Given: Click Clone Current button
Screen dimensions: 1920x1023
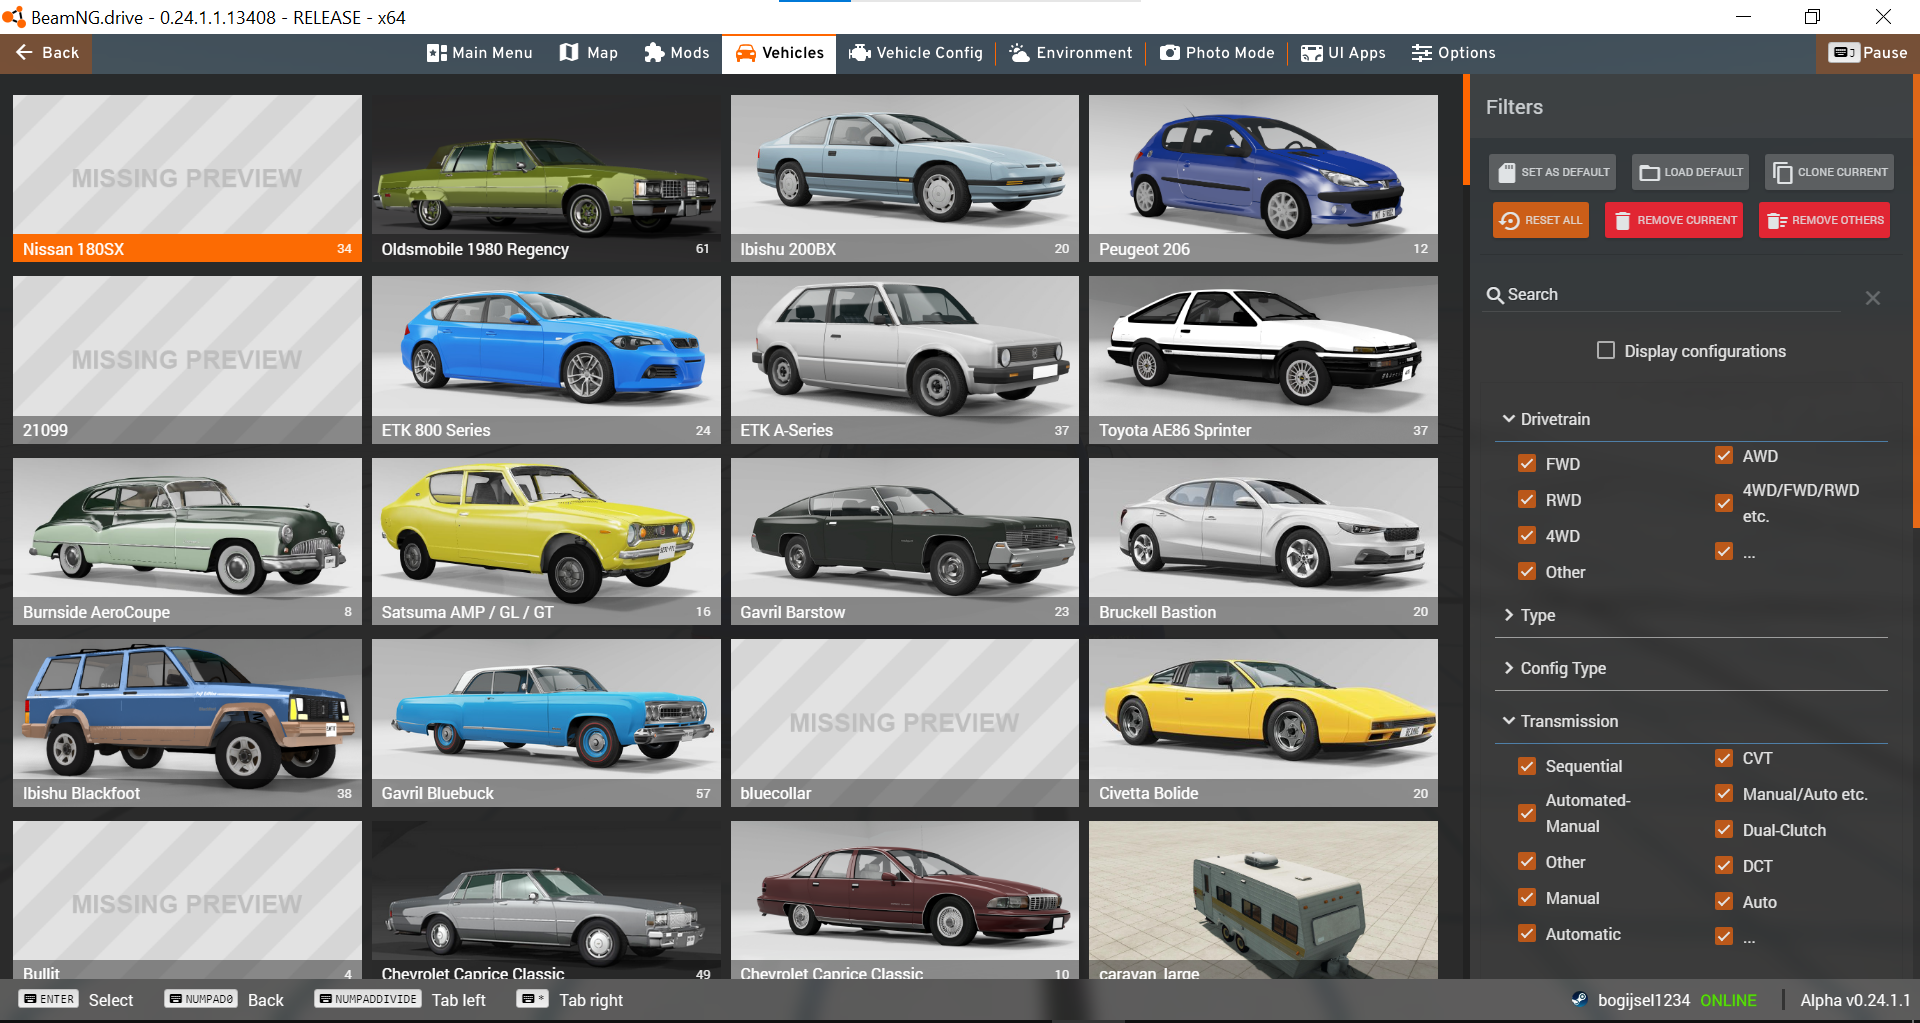Looking at the screenshot, I should (1830, 172).
